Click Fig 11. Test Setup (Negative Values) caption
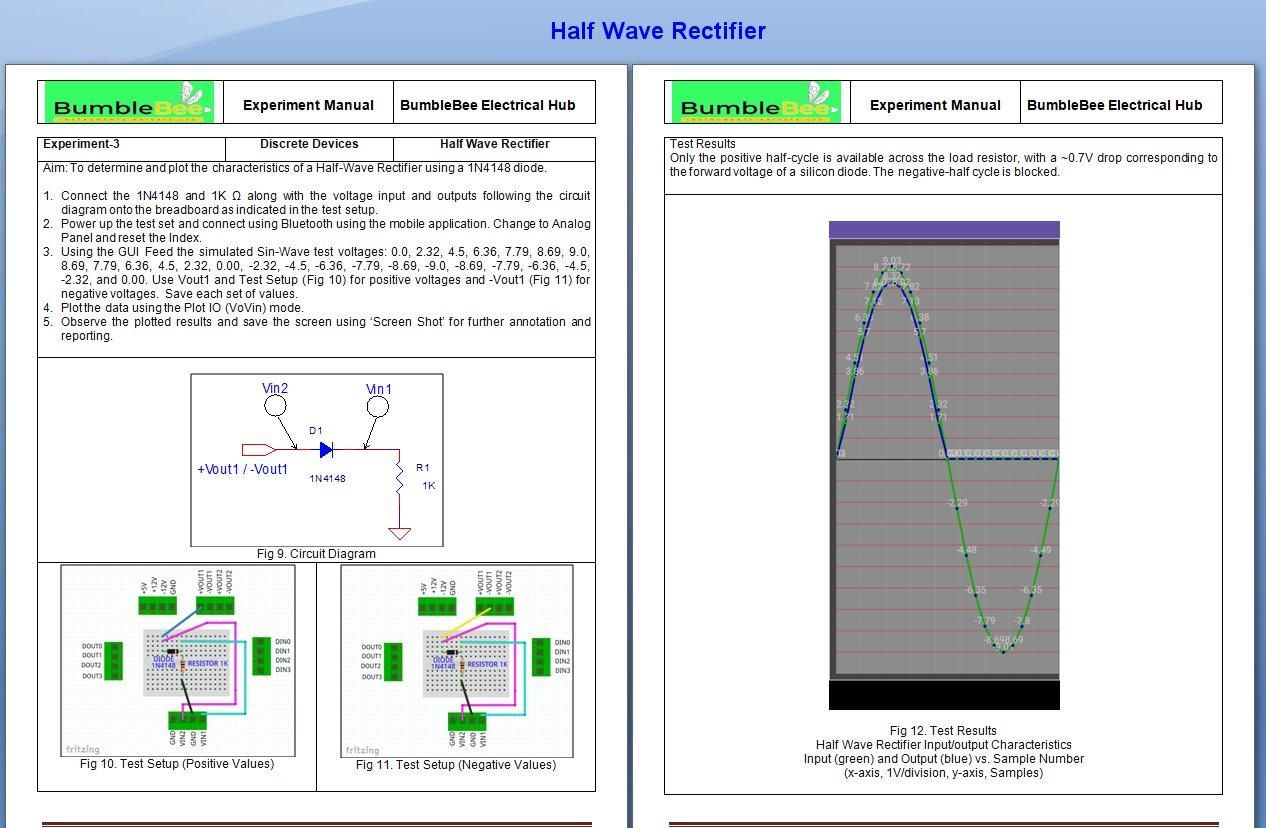The height and width of the screenshot is (828, 1266). (x=456, y=765)
